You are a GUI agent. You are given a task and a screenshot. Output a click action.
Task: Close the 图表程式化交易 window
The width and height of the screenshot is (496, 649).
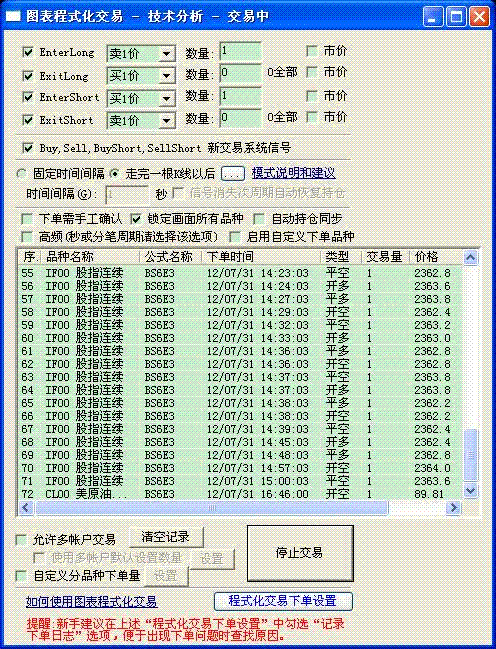pyautogui.click(x=479, y=17)
